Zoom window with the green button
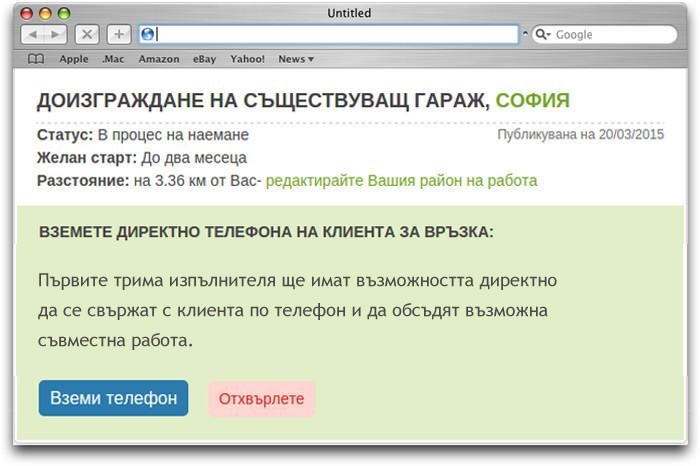The height and width of the screenshot is (466, 700). [x=64, y=13]
